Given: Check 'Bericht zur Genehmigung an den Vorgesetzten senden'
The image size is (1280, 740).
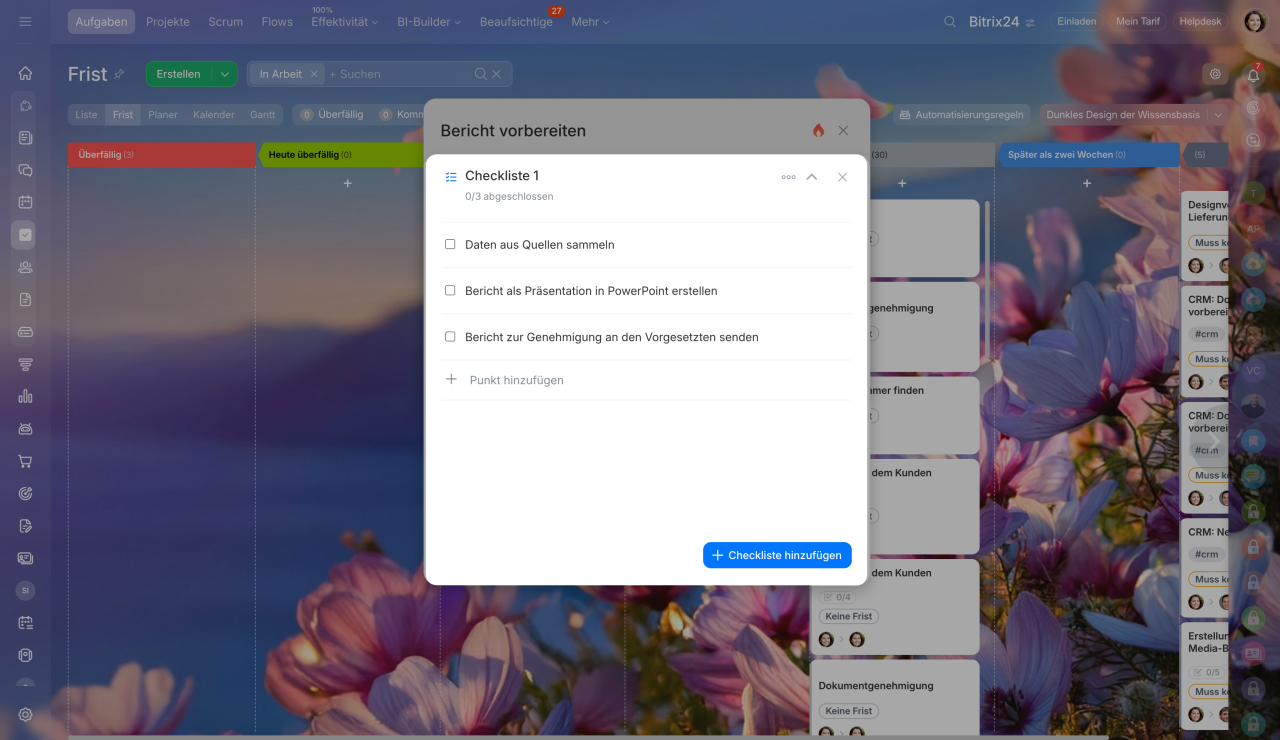Looking at the screenshot, I should pos(450,337).
